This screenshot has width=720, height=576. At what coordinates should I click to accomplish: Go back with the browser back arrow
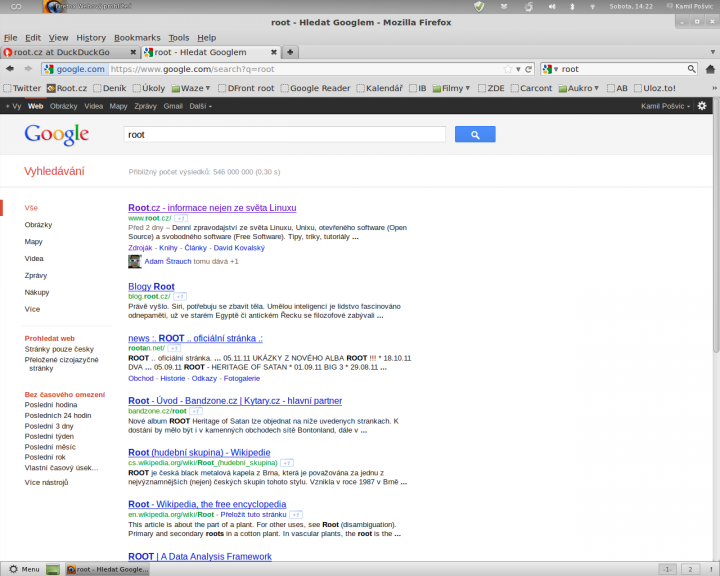(x=10, y=69)
